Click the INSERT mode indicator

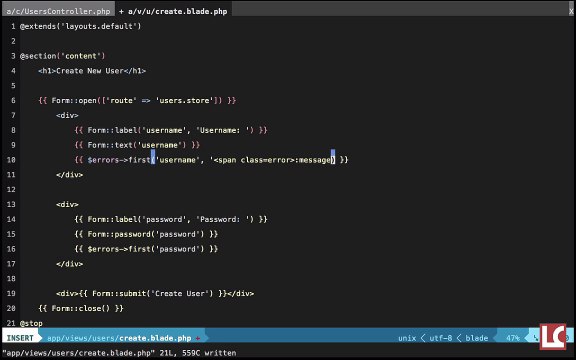[20, 338]
